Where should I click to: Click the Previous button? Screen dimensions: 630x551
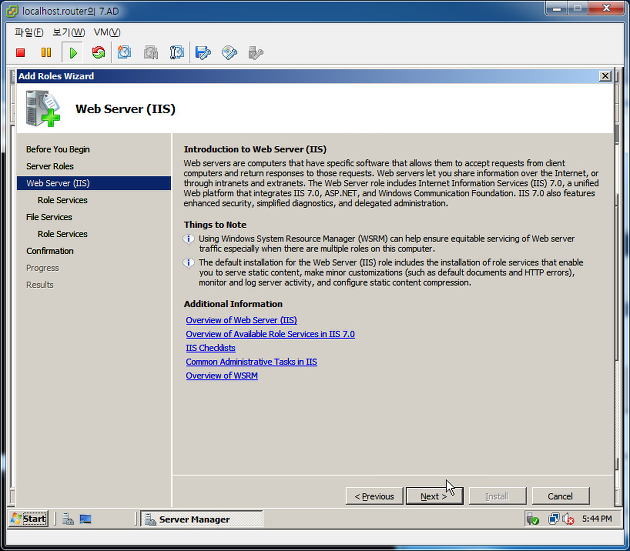tap(374, 496)
